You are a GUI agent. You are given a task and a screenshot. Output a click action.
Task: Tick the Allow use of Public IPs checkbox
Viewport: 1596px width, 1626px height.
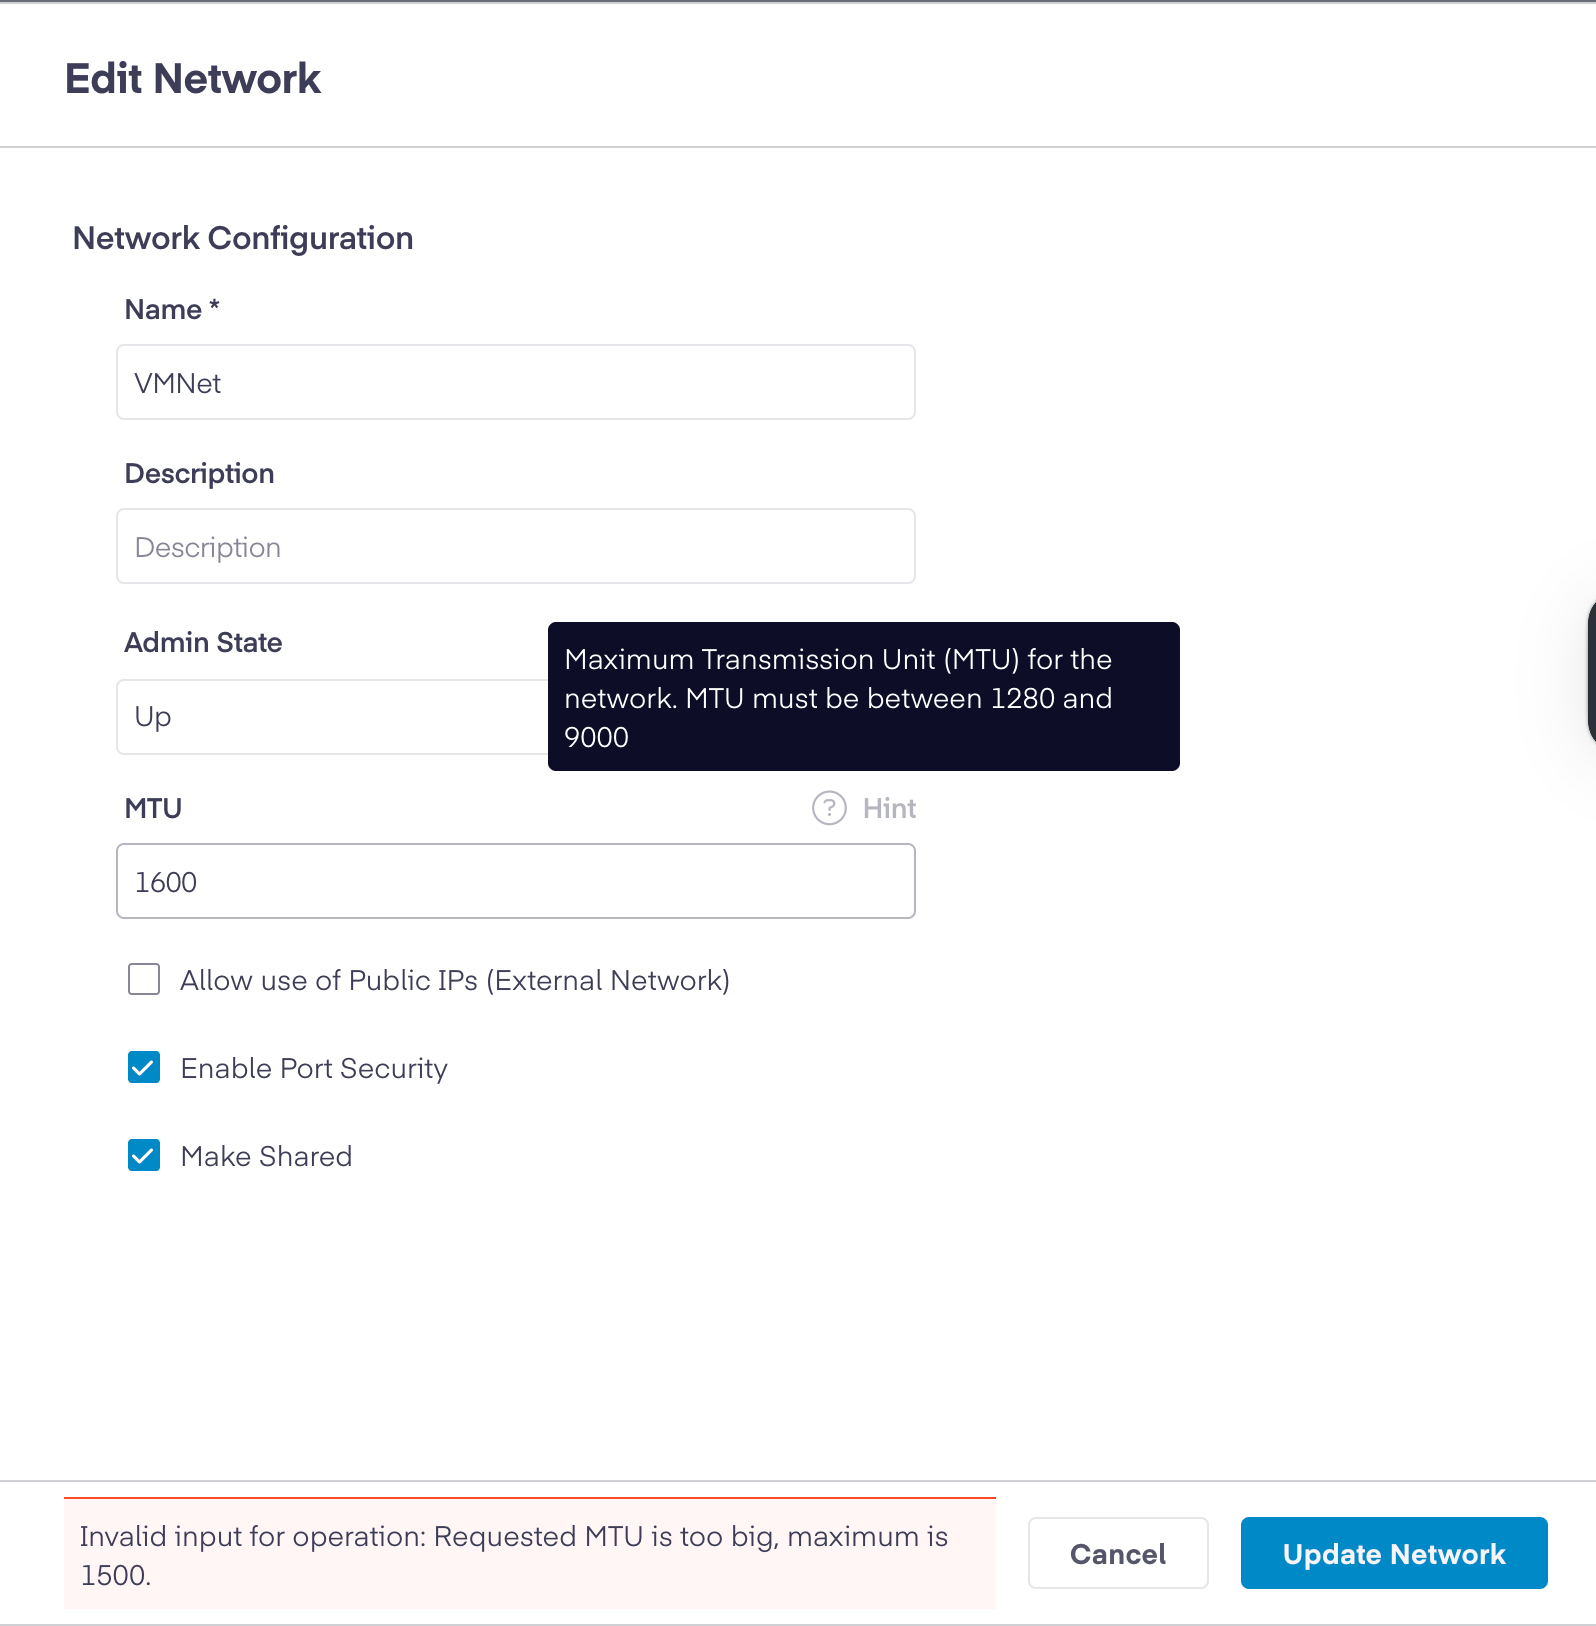coord(144,980)
